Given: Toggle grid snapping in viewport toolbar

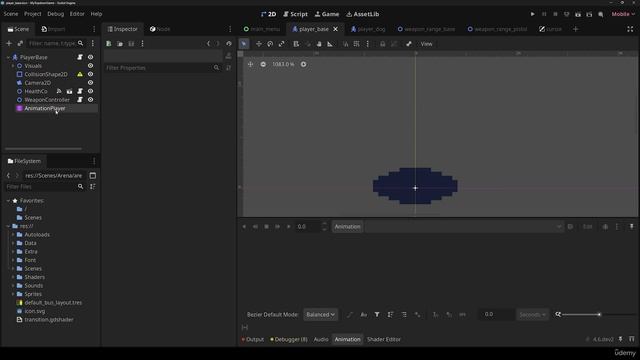Looking at the screenshot, I should 357,44.
